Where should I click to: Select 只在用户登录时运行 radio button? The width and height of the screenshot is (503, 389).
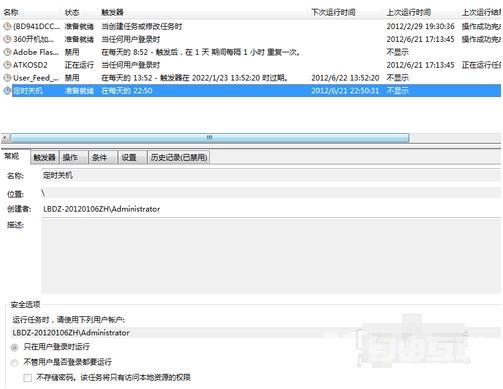(x=14, y=347)
